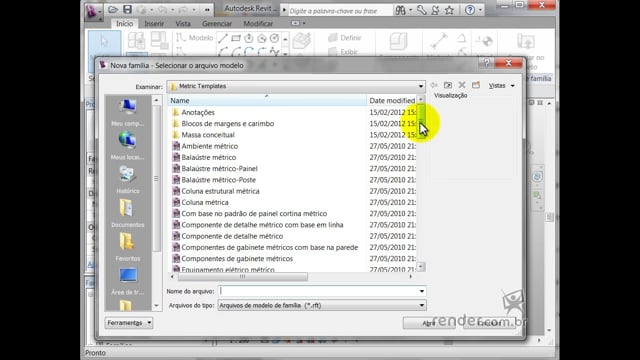This screenshot has width=640, height=360.
Task: Click the places bar up arrow
Action: (x=156, y=100)
